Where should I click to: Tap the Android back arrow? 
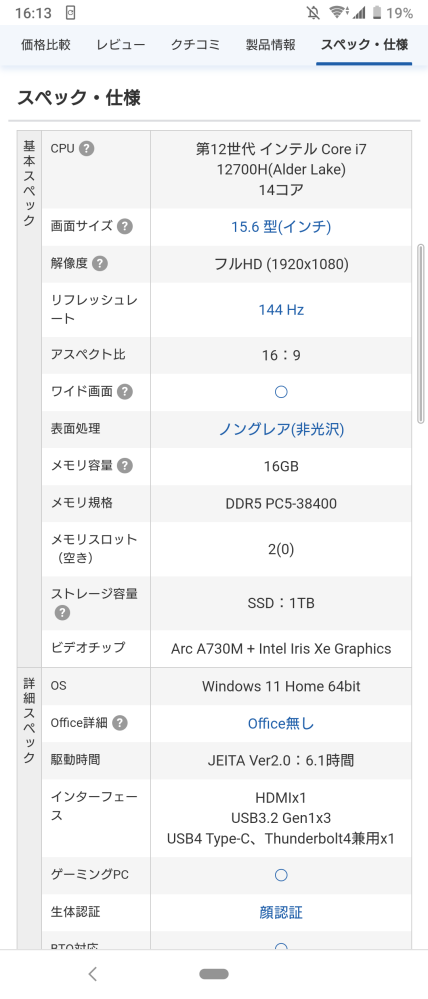pyautogui.click(x=93, y=974)
